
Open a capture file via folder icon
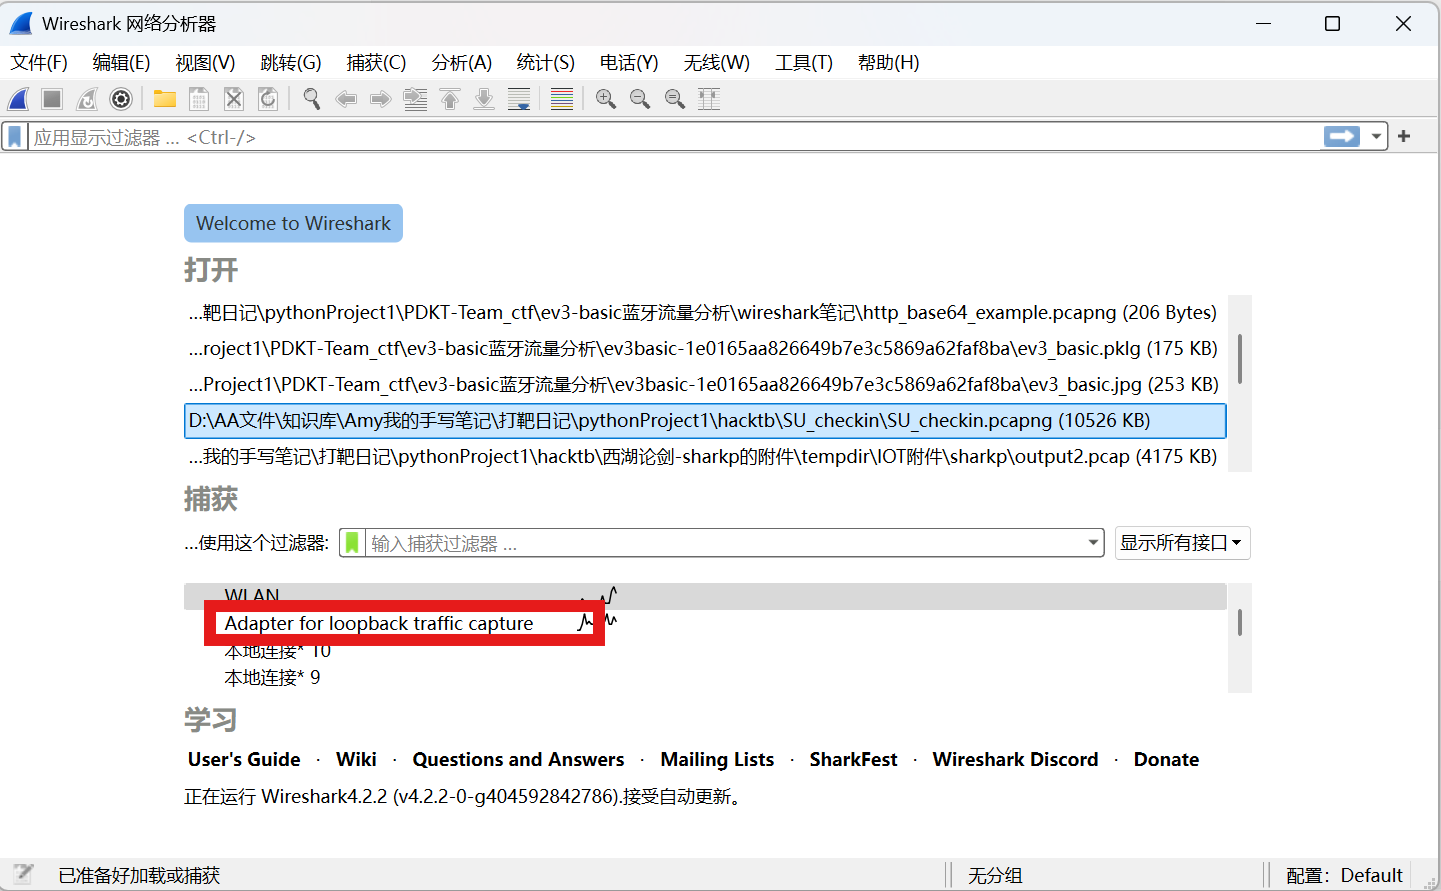coord(165,99)
